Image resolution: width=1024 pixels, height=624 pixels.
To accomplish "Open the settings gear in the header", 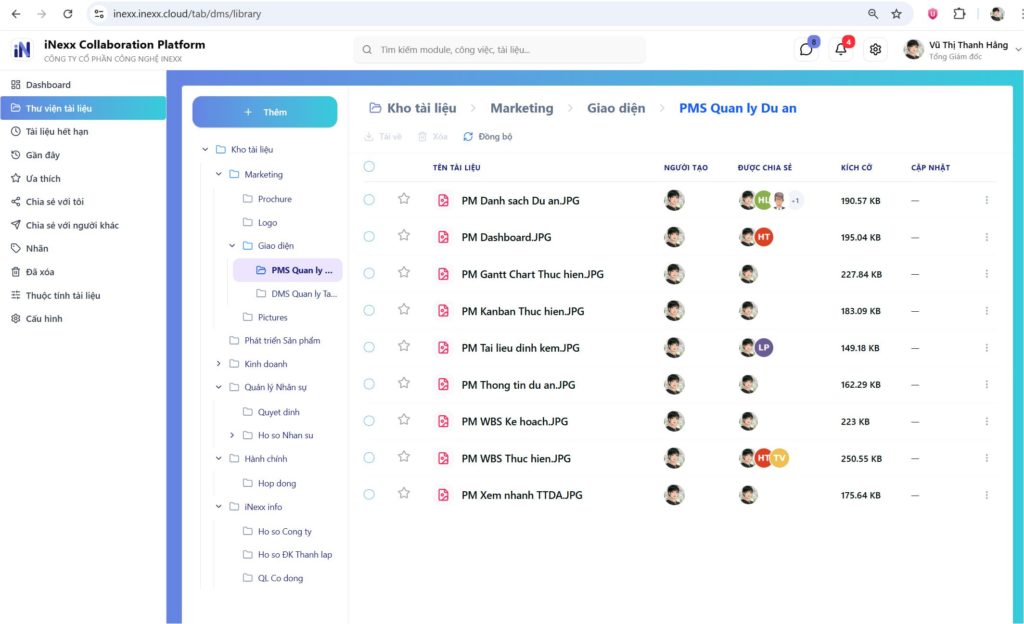I will tap(875, 48).
